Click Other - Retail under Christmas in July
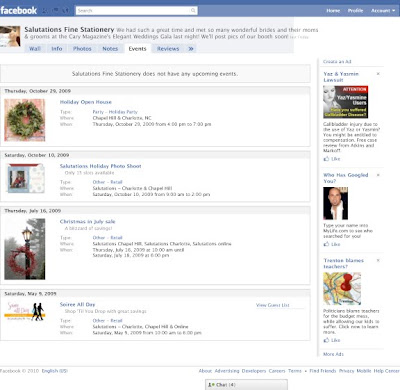The height and width of the screenshot is (390, 400). (x=107, y=238)
